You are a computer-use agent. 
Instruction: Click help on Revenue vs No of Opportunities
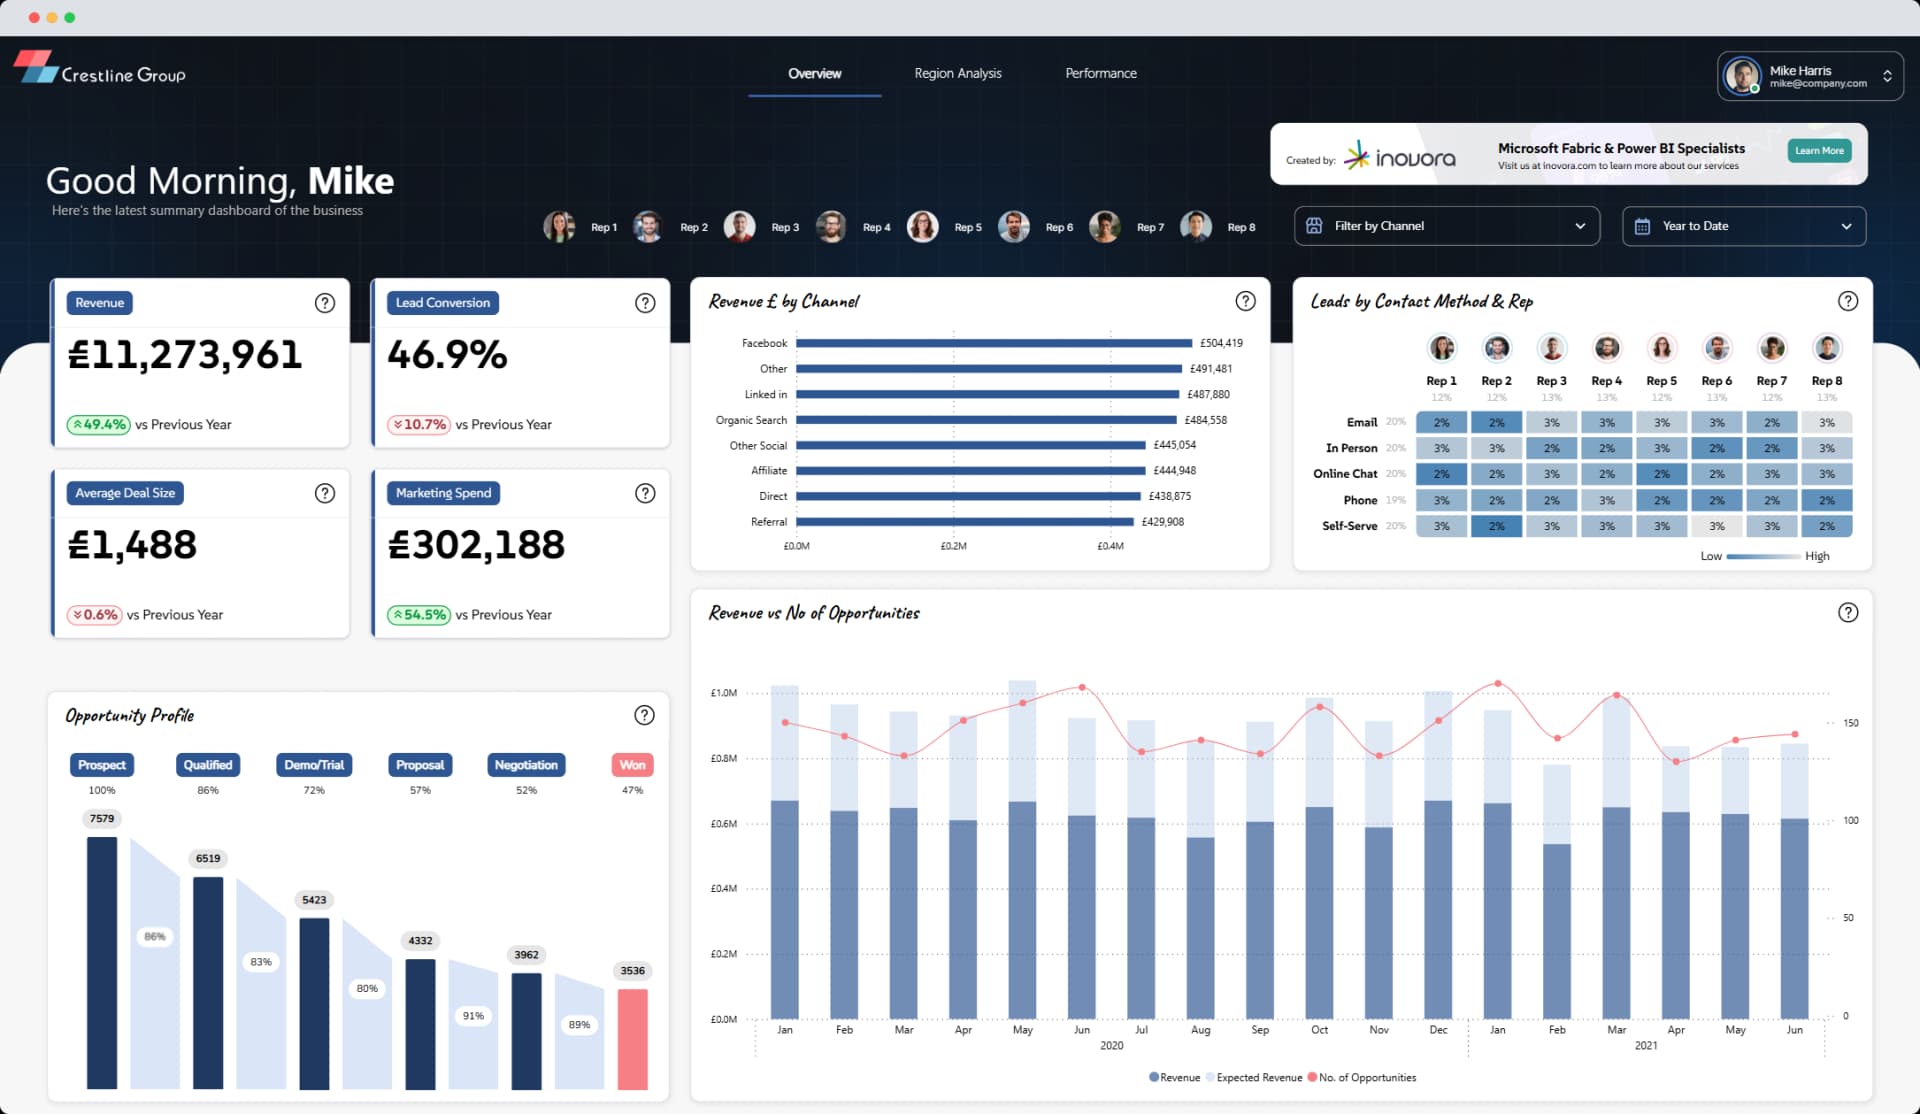pos(1848,612)
